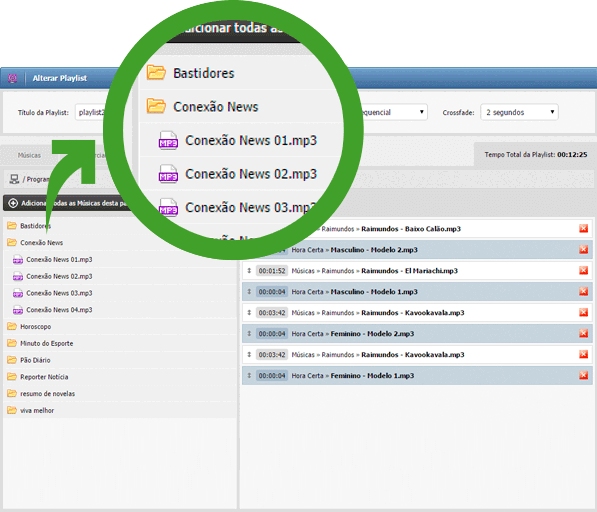Click the Alterar Playlist header title
597x512 pixels.
click(x=60, y=78)
